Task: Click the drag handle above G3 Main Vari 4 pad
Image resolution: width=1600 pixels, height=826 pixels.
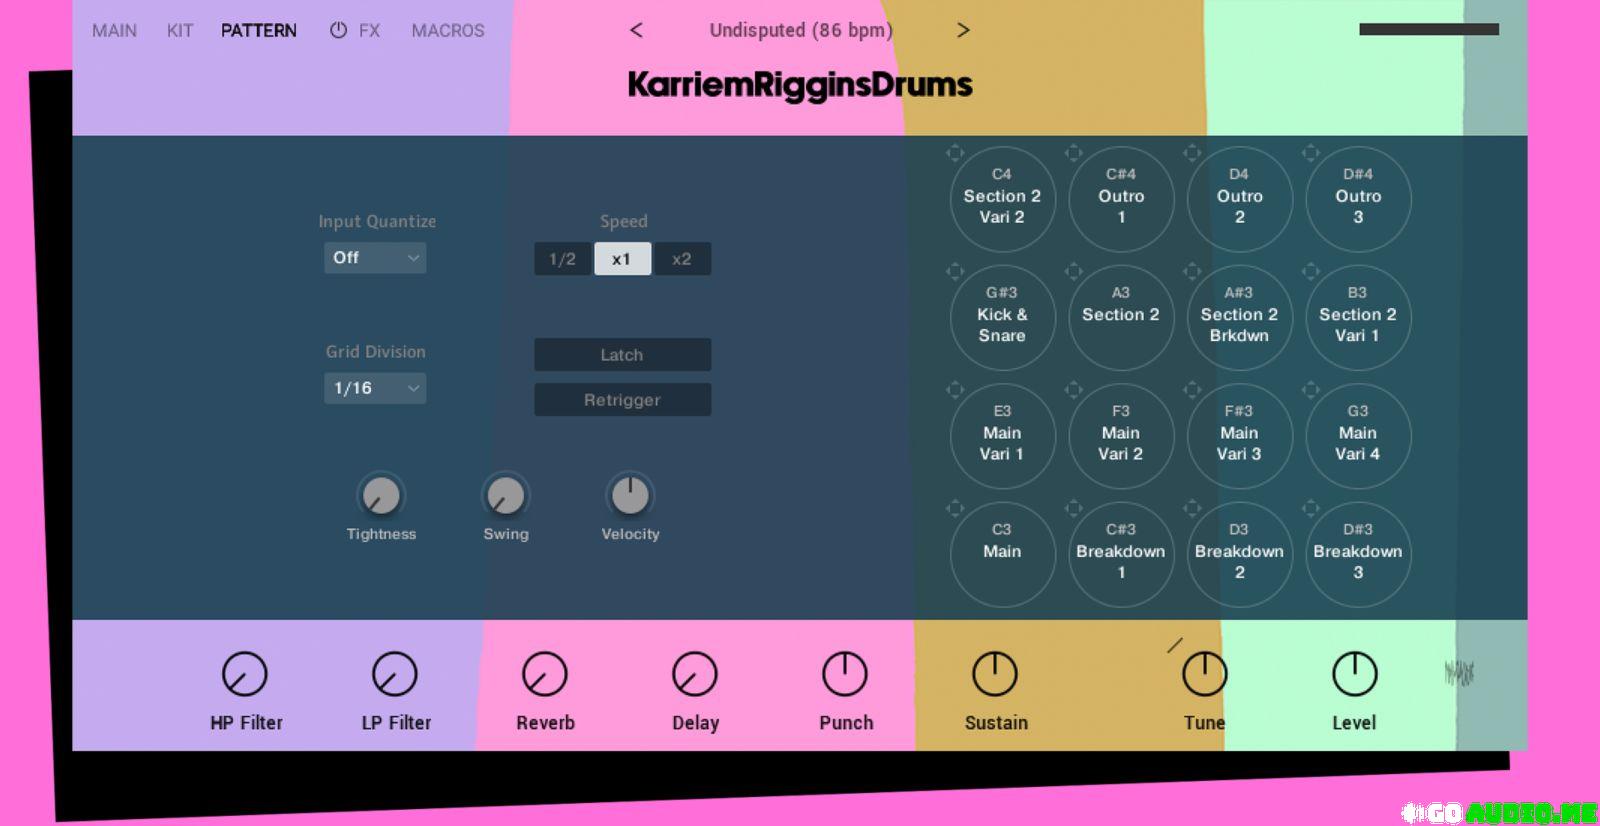Action: click(x=1310, y=389)
